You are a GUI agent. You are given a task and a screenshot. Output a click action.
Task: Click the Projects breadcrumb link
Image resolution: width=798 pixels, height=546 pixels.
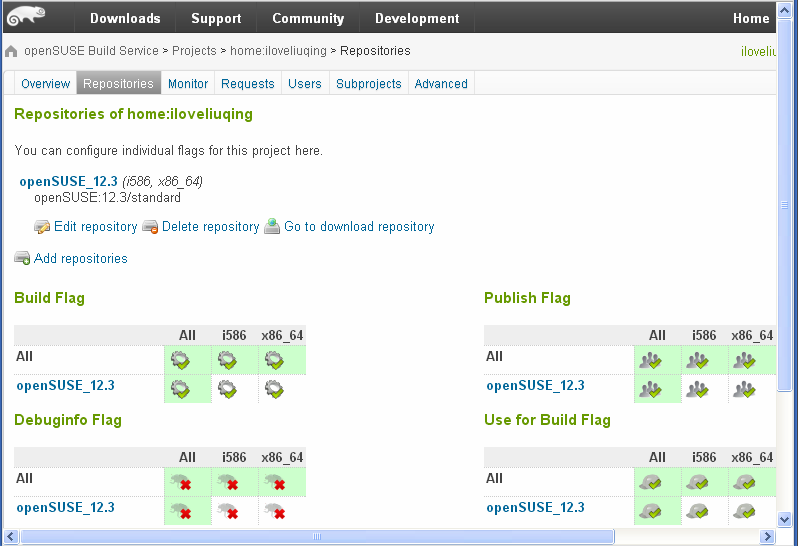click(x=194, y=51)
